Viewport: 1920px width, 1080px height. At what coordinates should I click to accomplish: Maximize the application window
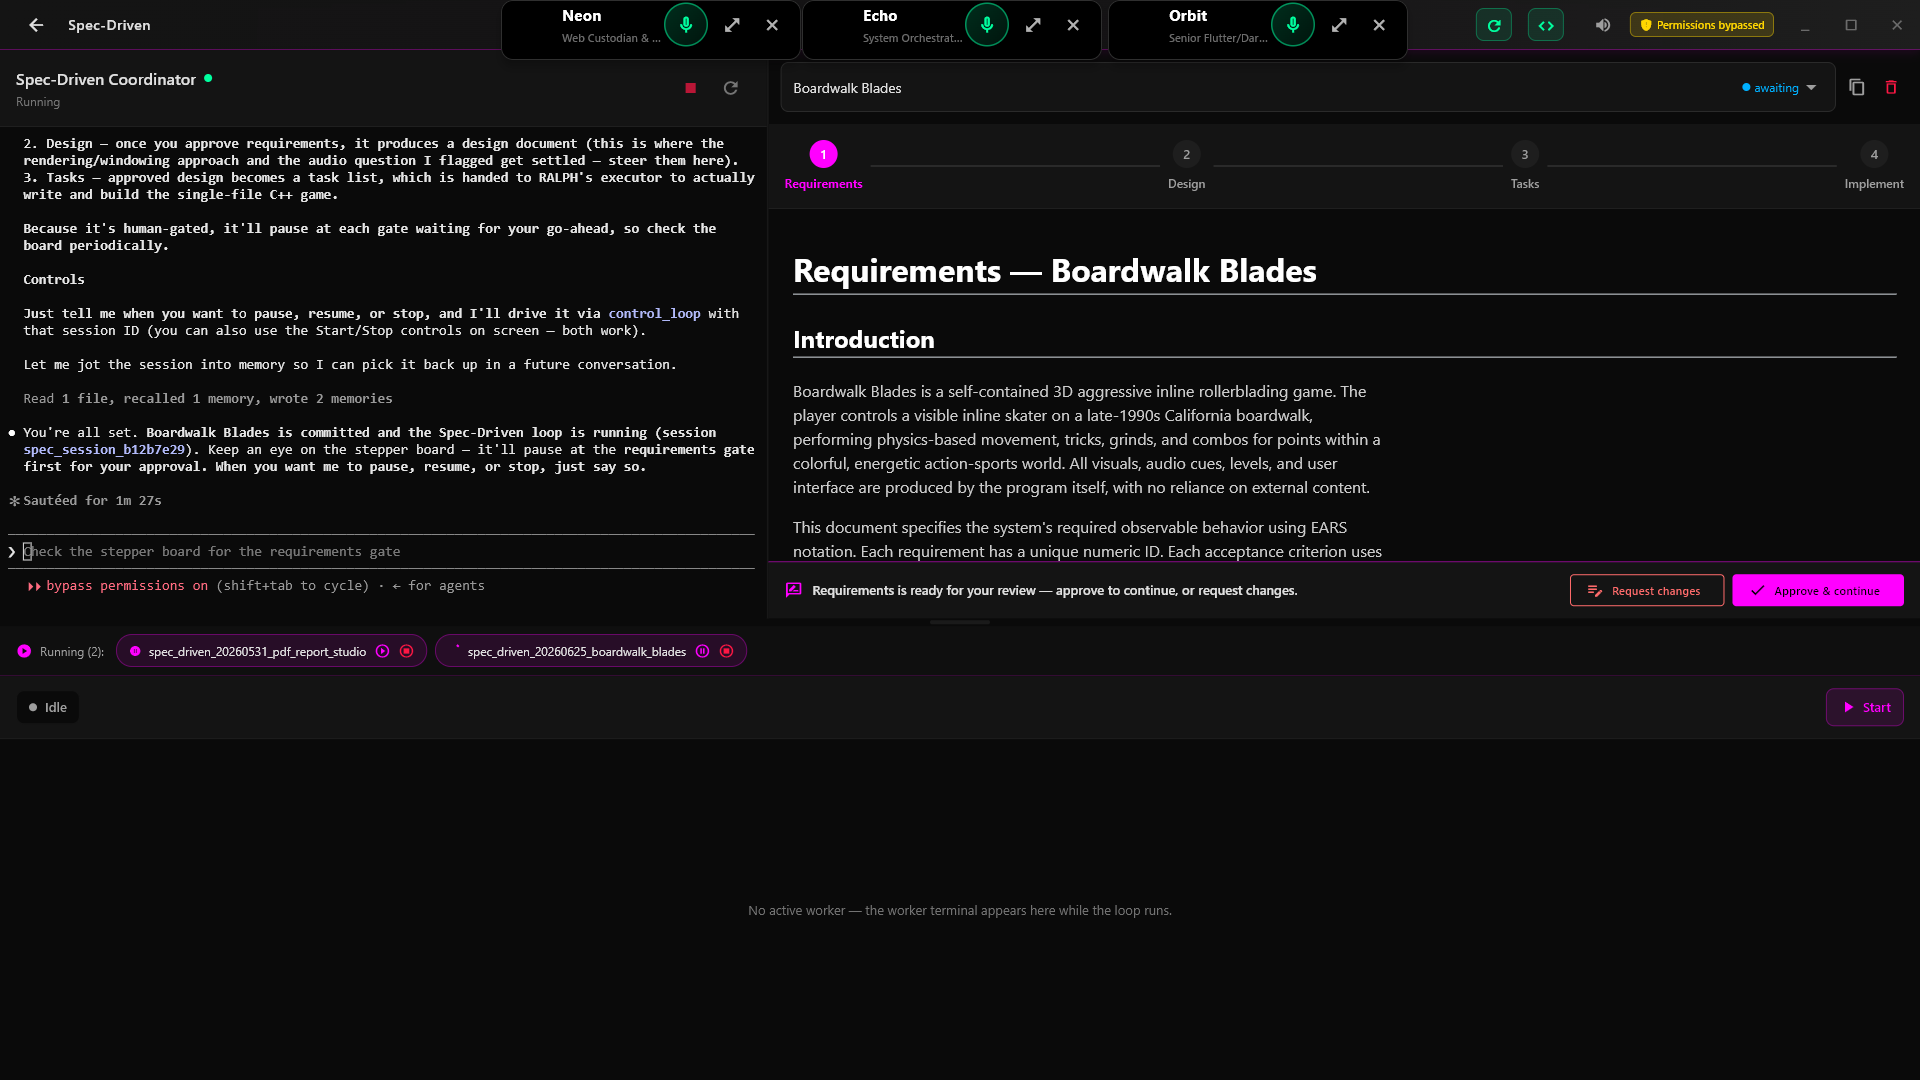pyautogui.click(x=1851, y=25)
